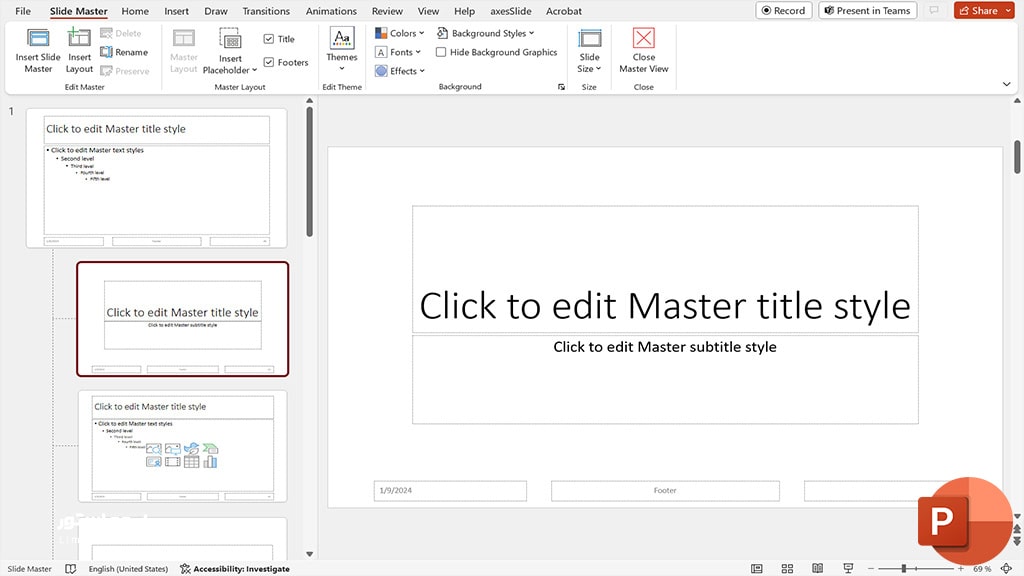Select the Title Slide layout thumbnail
1024x576 pixels.
pos(182,319)
